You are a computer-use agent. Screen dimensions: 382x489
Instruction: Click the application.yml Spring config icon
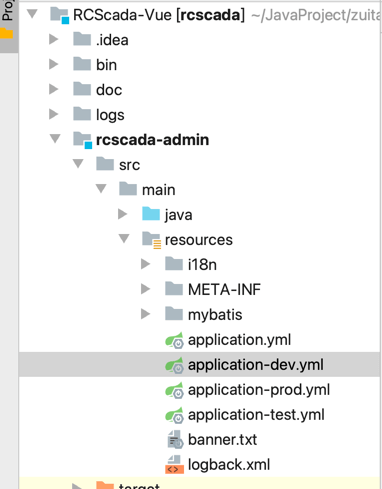174,340
